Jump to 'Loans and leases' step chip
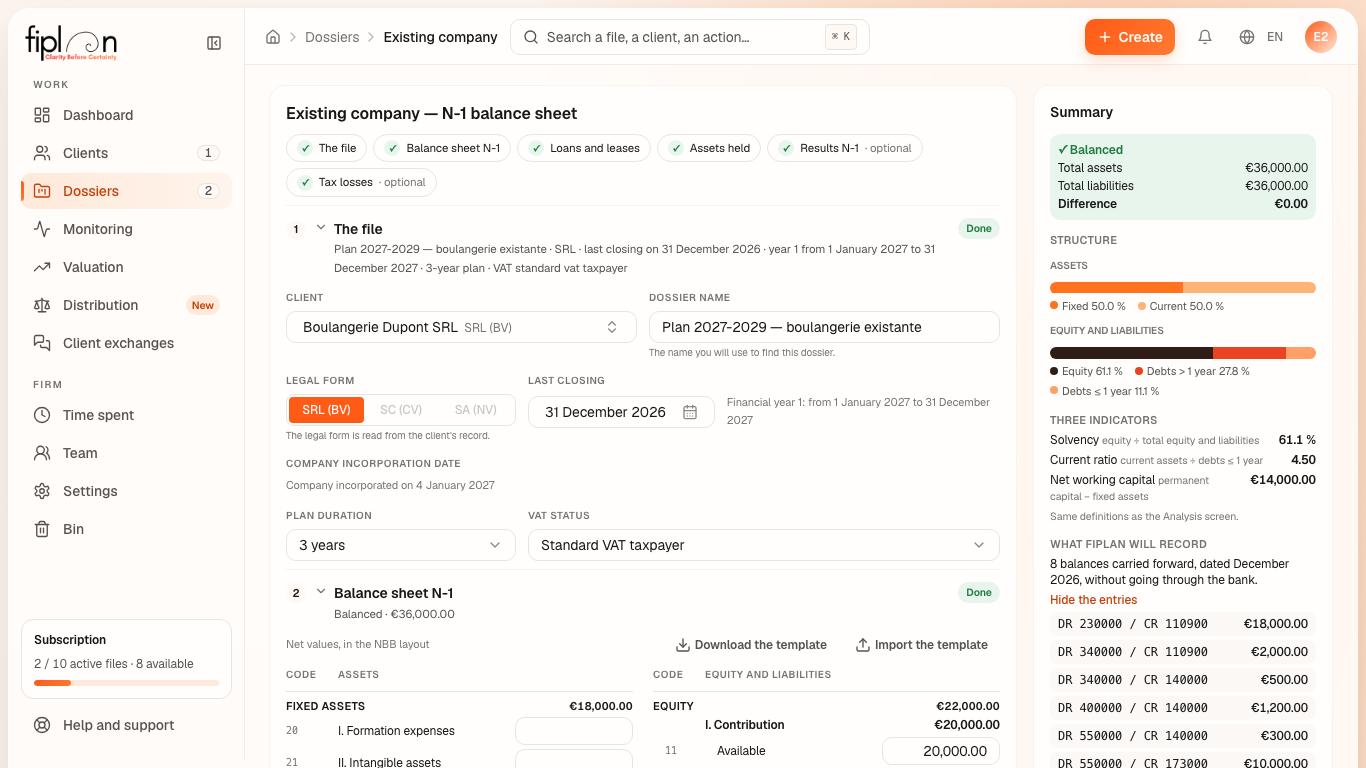 585,148
